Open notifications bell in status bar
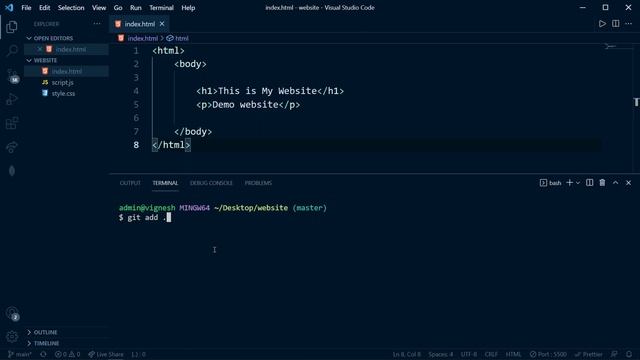Viewport: 640px width, 360px height. (x=629, y=354)
